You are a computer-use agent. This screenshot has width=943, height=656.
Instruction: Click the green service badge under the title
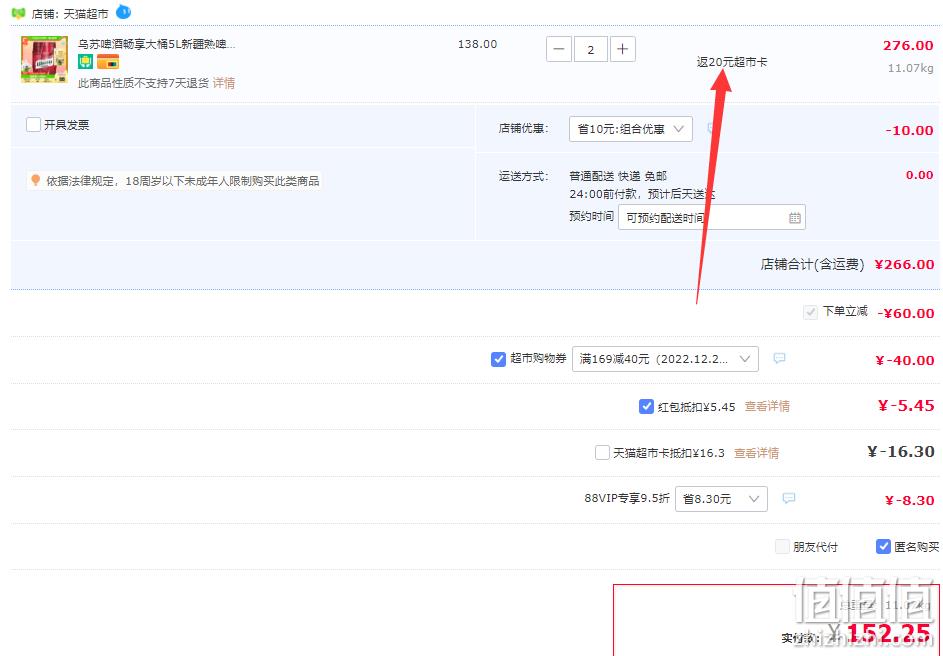pos(85,61)
